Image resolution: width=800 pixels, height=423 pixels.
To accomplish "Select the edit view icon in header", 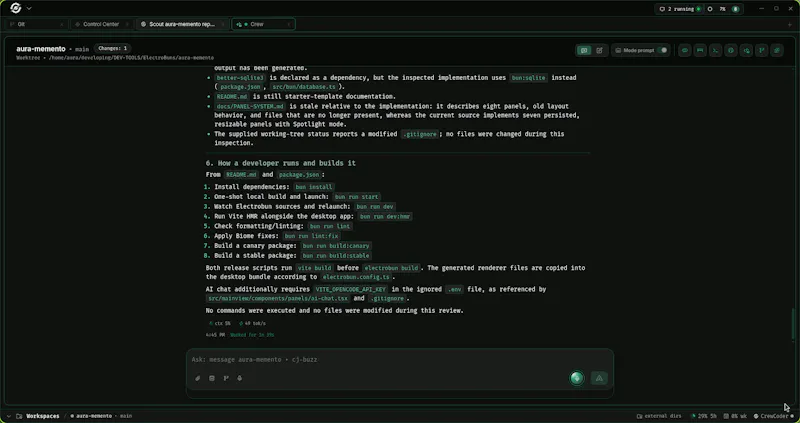I will point(599,50).
